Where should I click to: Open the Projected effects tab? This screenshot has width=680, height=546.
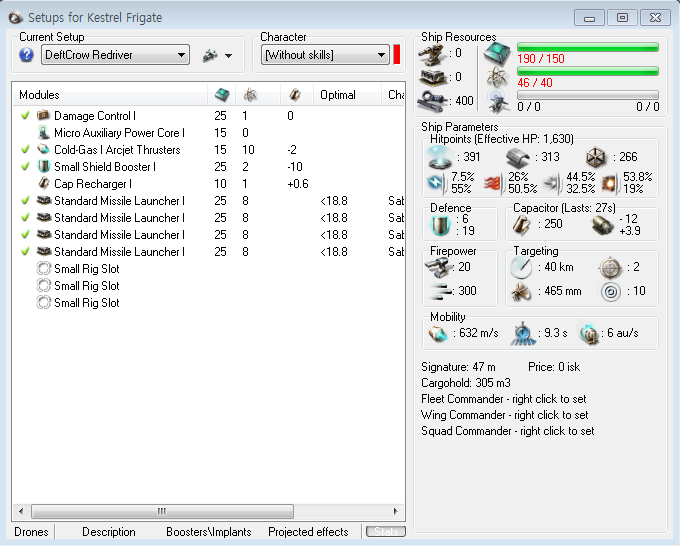[x=308, y=532]
